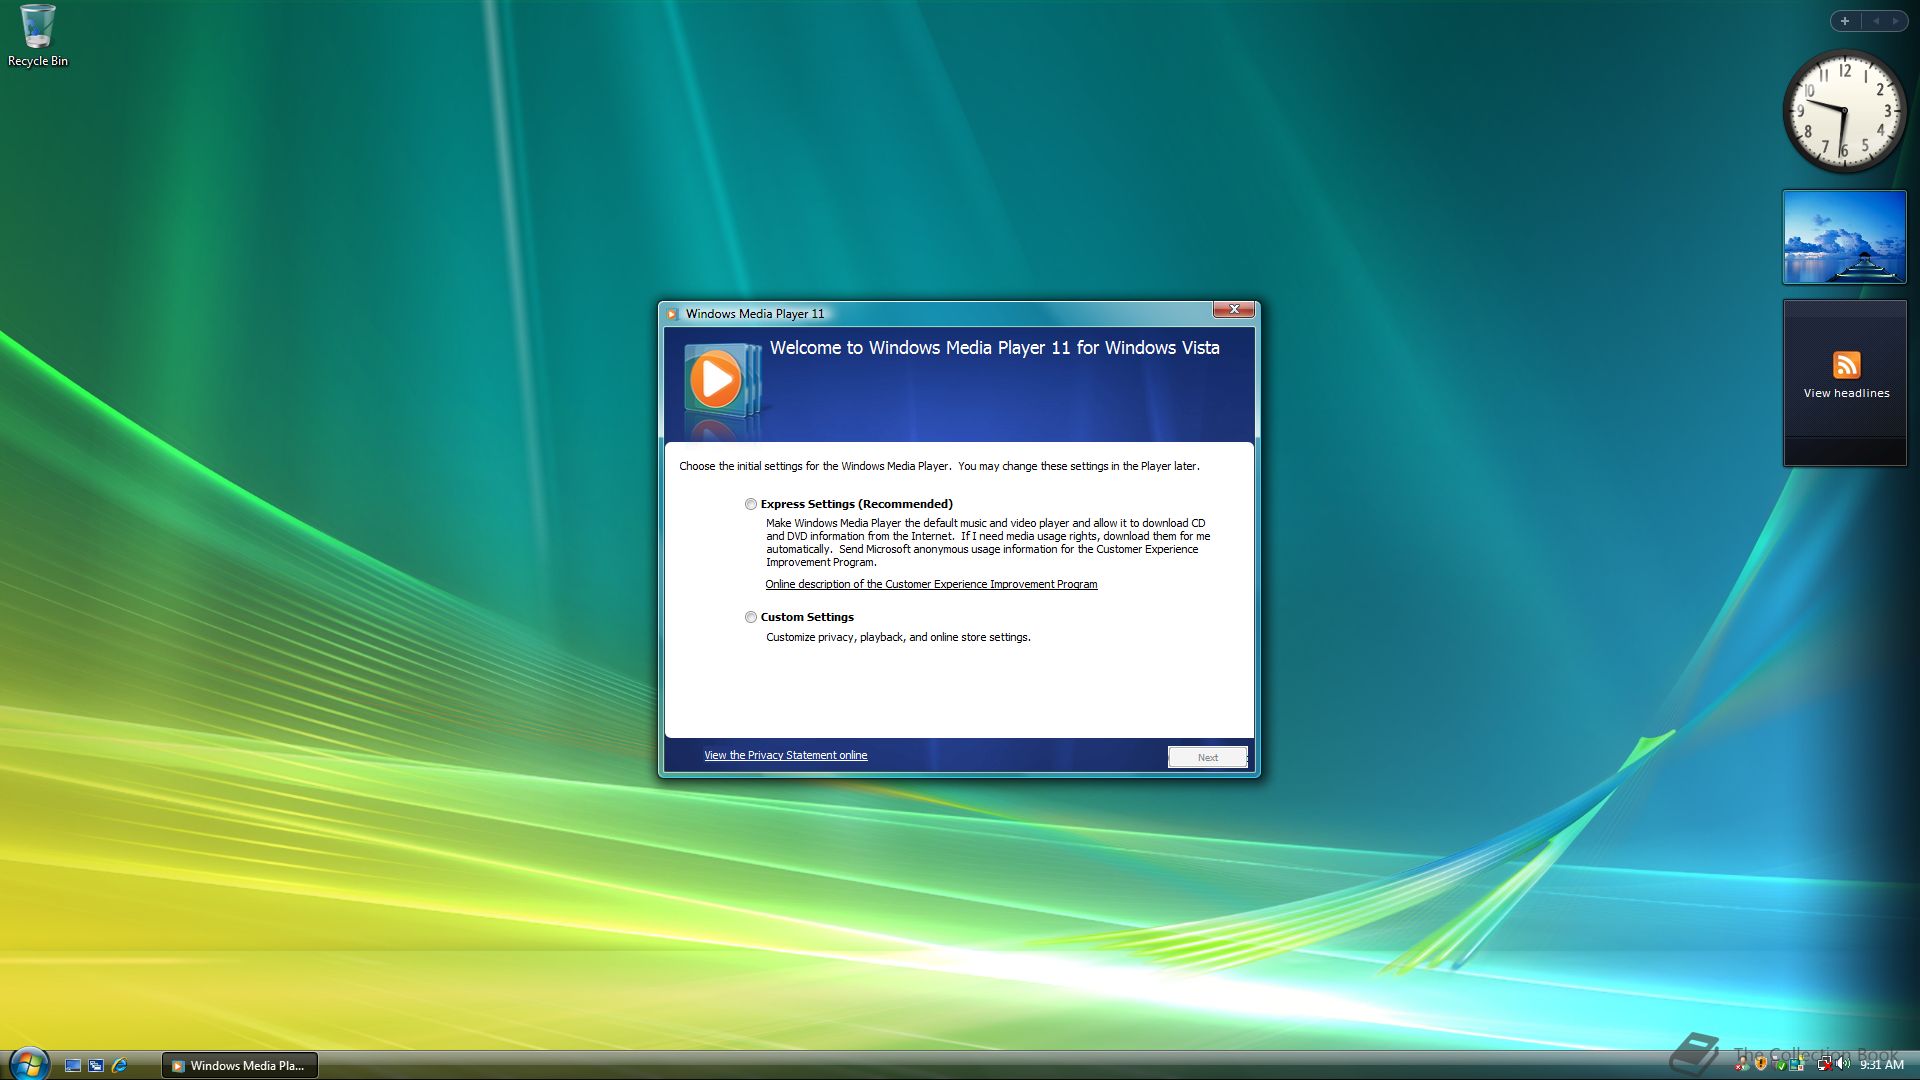
Task: Click the green checkmark tray icon
Action: pos(1780,1065)
